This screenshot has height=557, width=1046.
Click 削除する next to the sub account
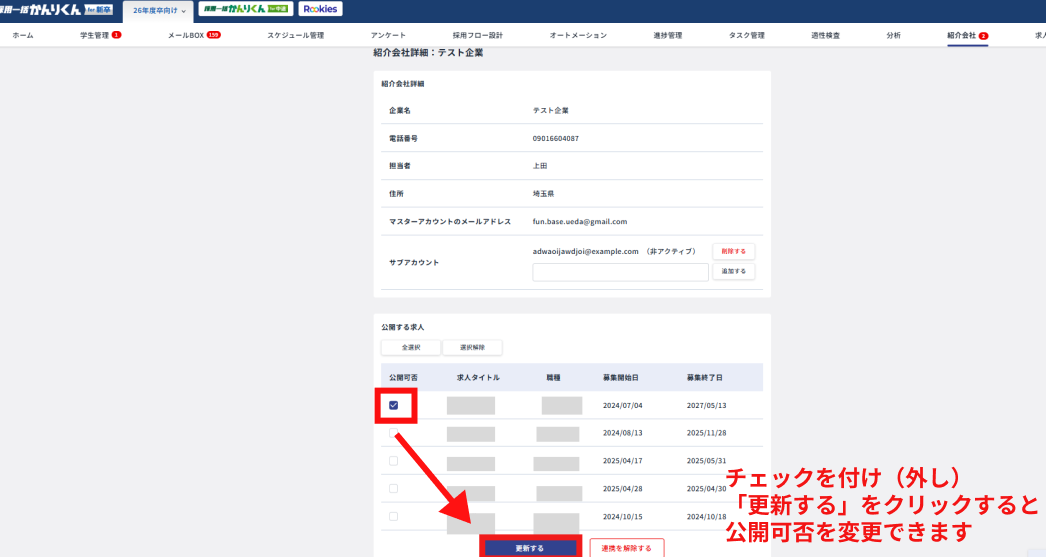coord(733,252)
